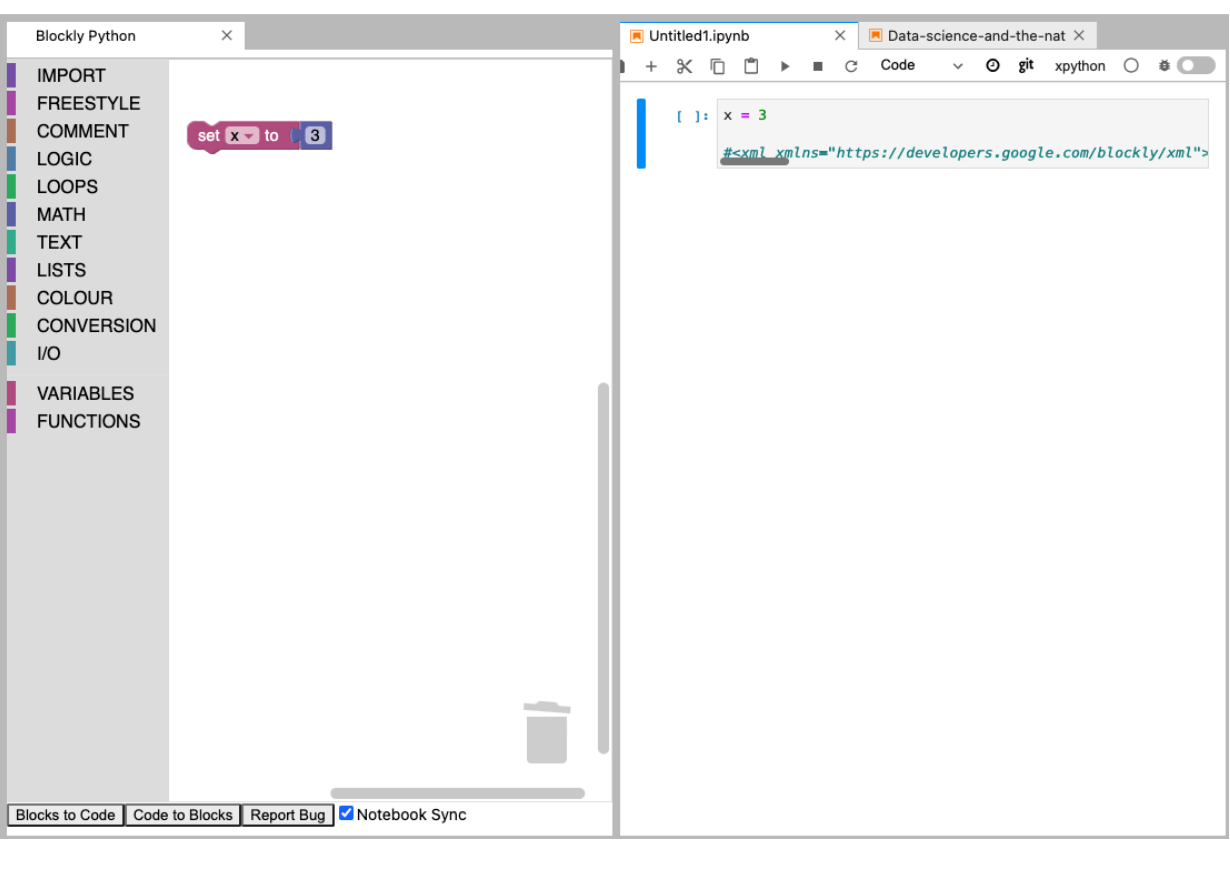Restart the kernel with circular arrow

[851, 66]
